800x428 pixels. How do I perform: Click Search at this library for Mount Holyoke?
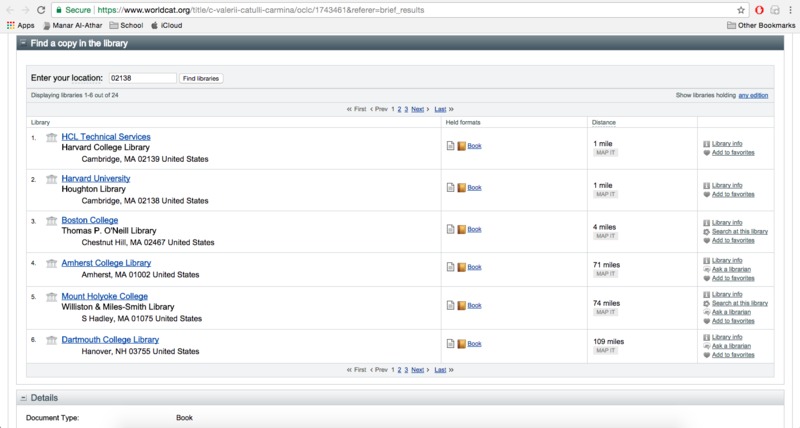point(740,303)
